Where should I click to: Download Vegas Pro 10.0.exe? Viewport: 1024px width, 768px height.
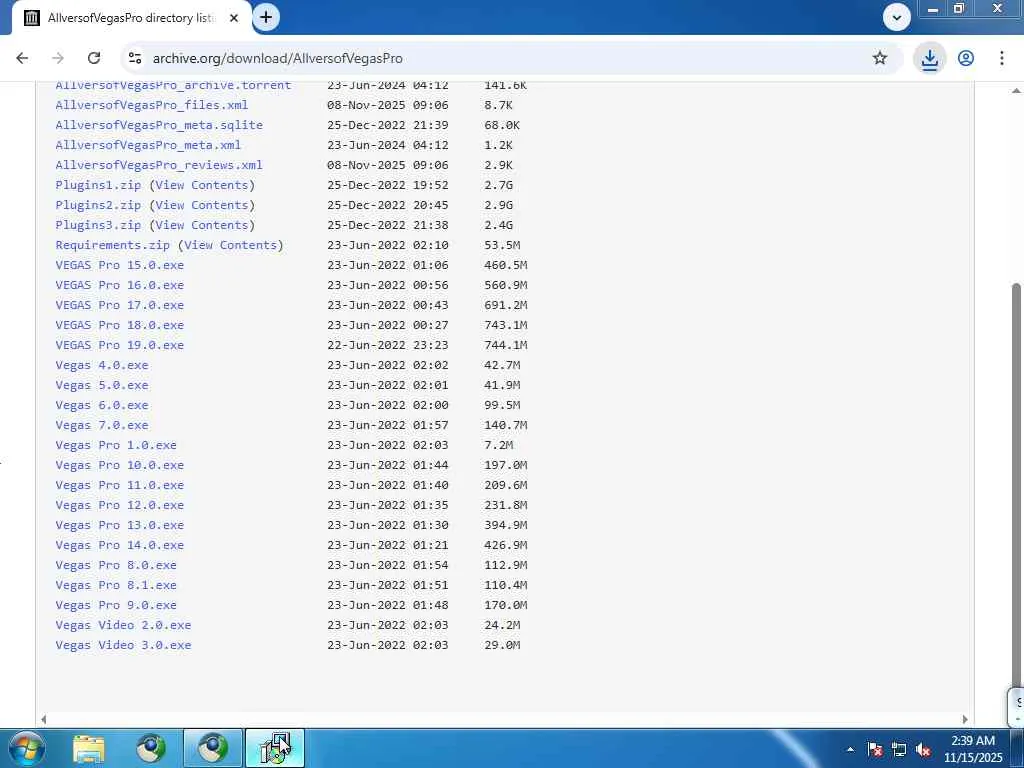pyautogui.click(x=120, y=465)
